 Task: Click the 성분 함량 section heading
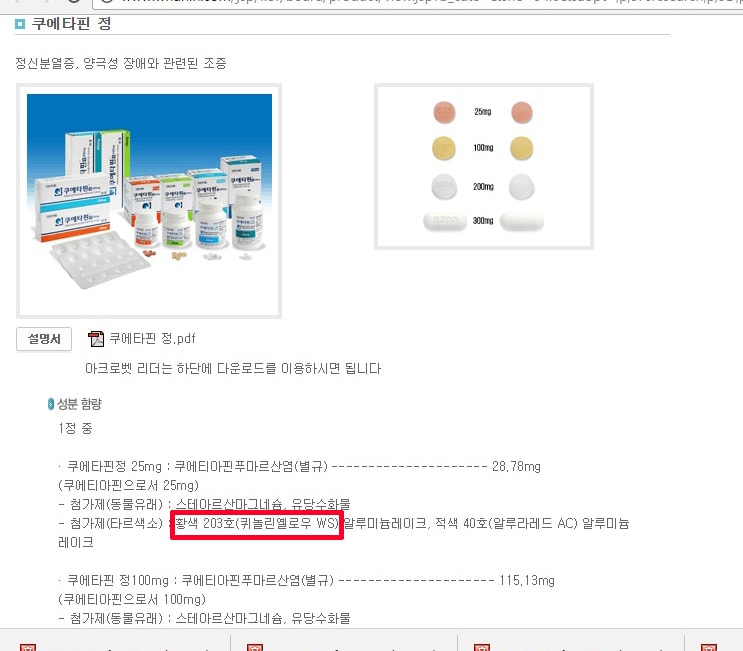[x=79, y=404]
